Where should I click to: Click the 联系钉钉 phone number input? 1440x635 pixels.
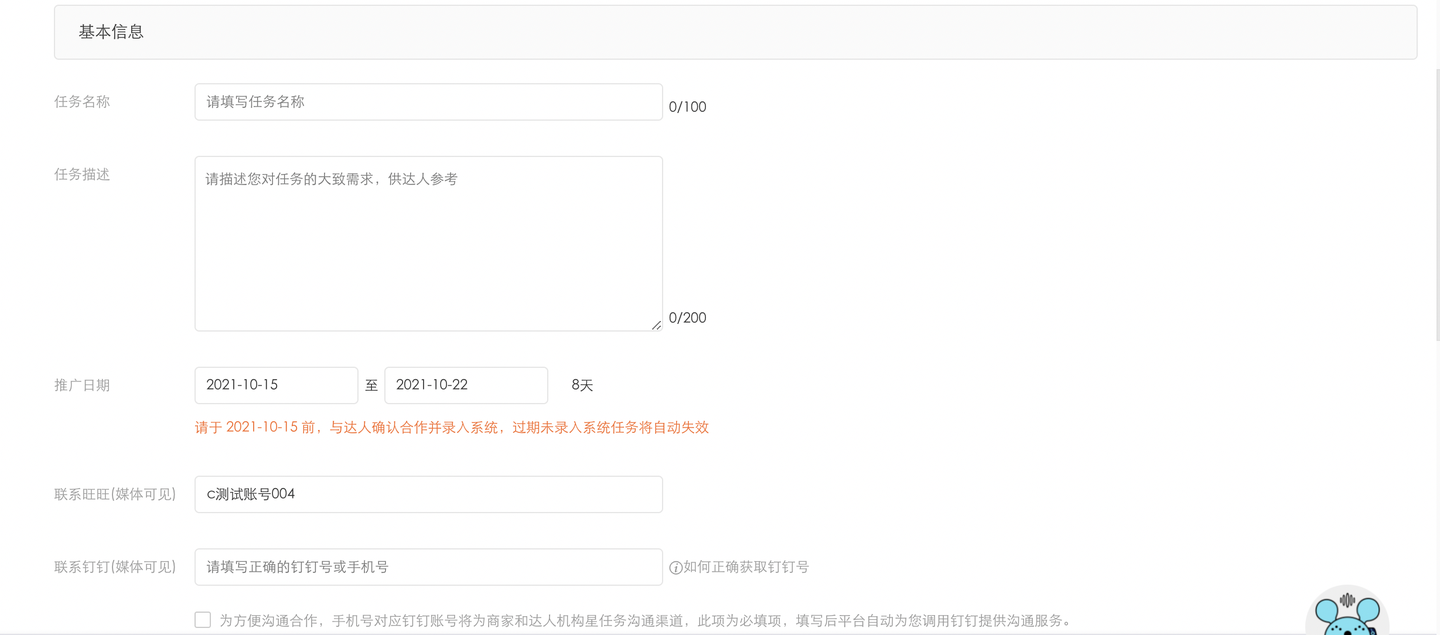pyautogui.click(x=428, y=567)
